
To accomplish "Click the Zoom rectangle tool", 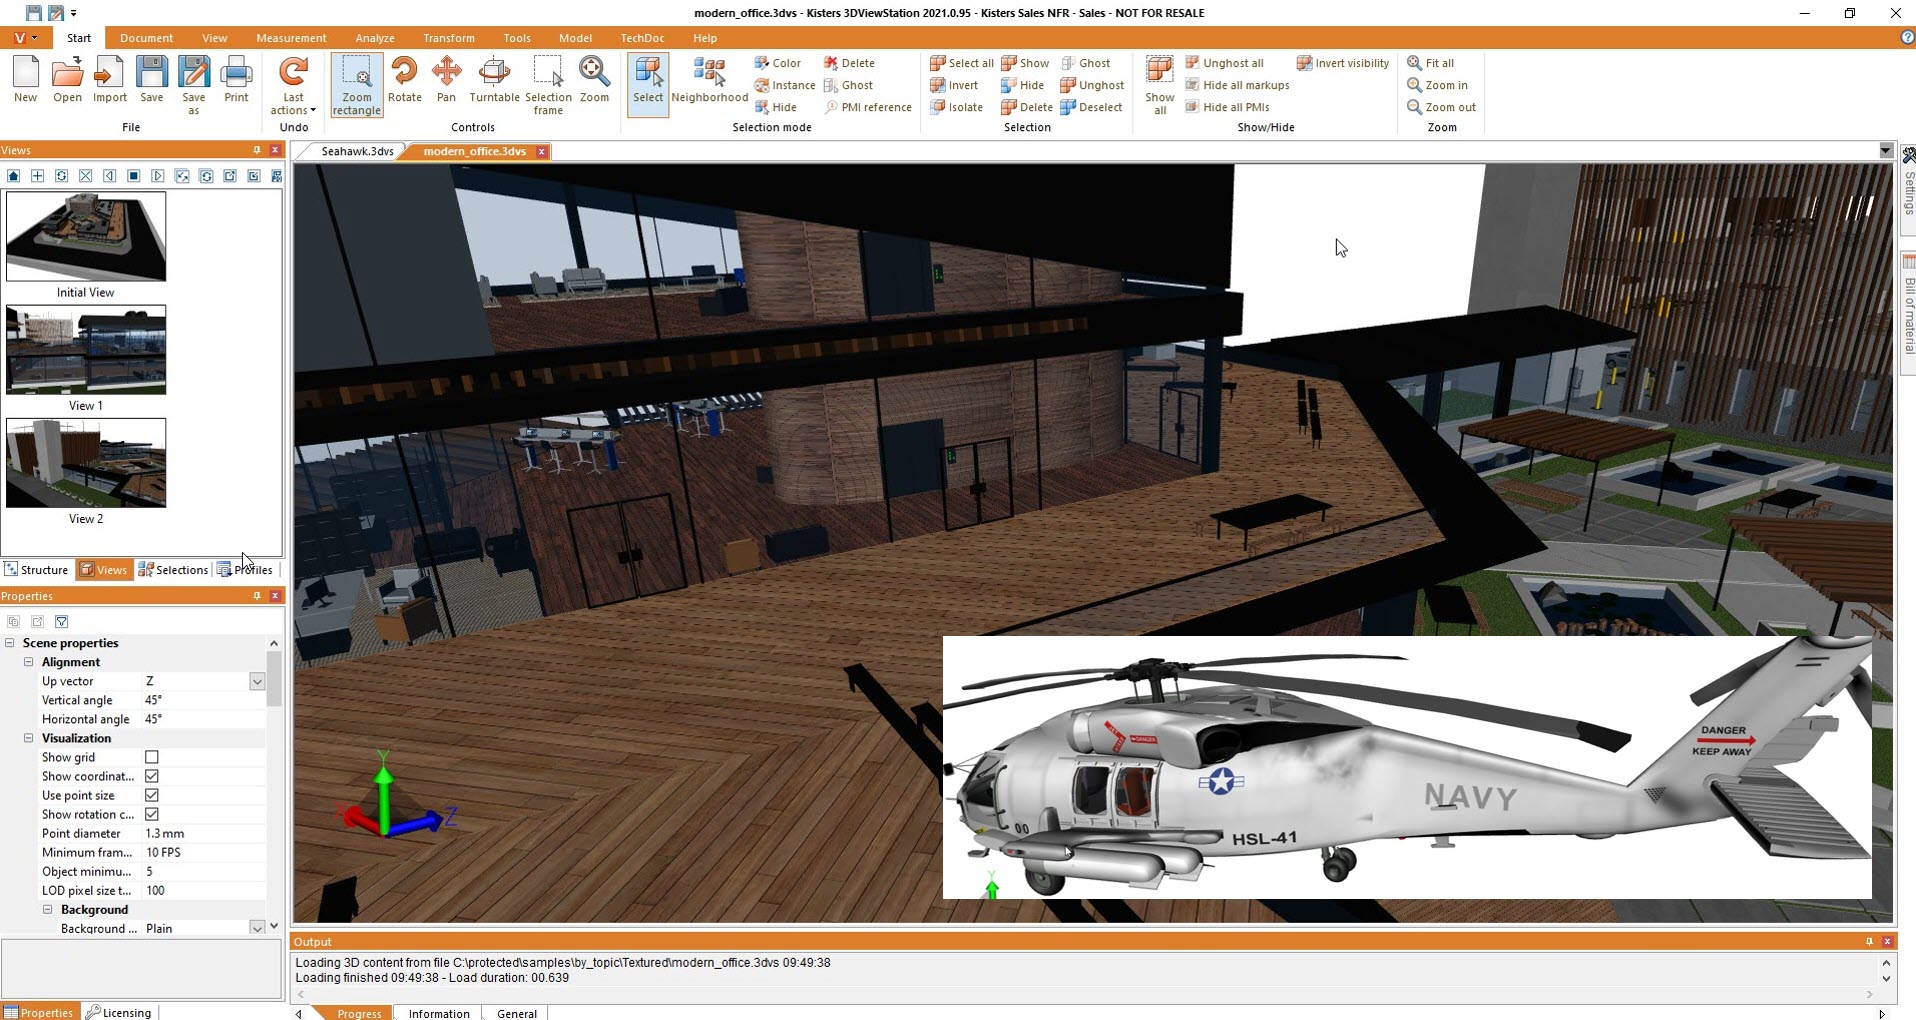I will click(x=356, y=84).
